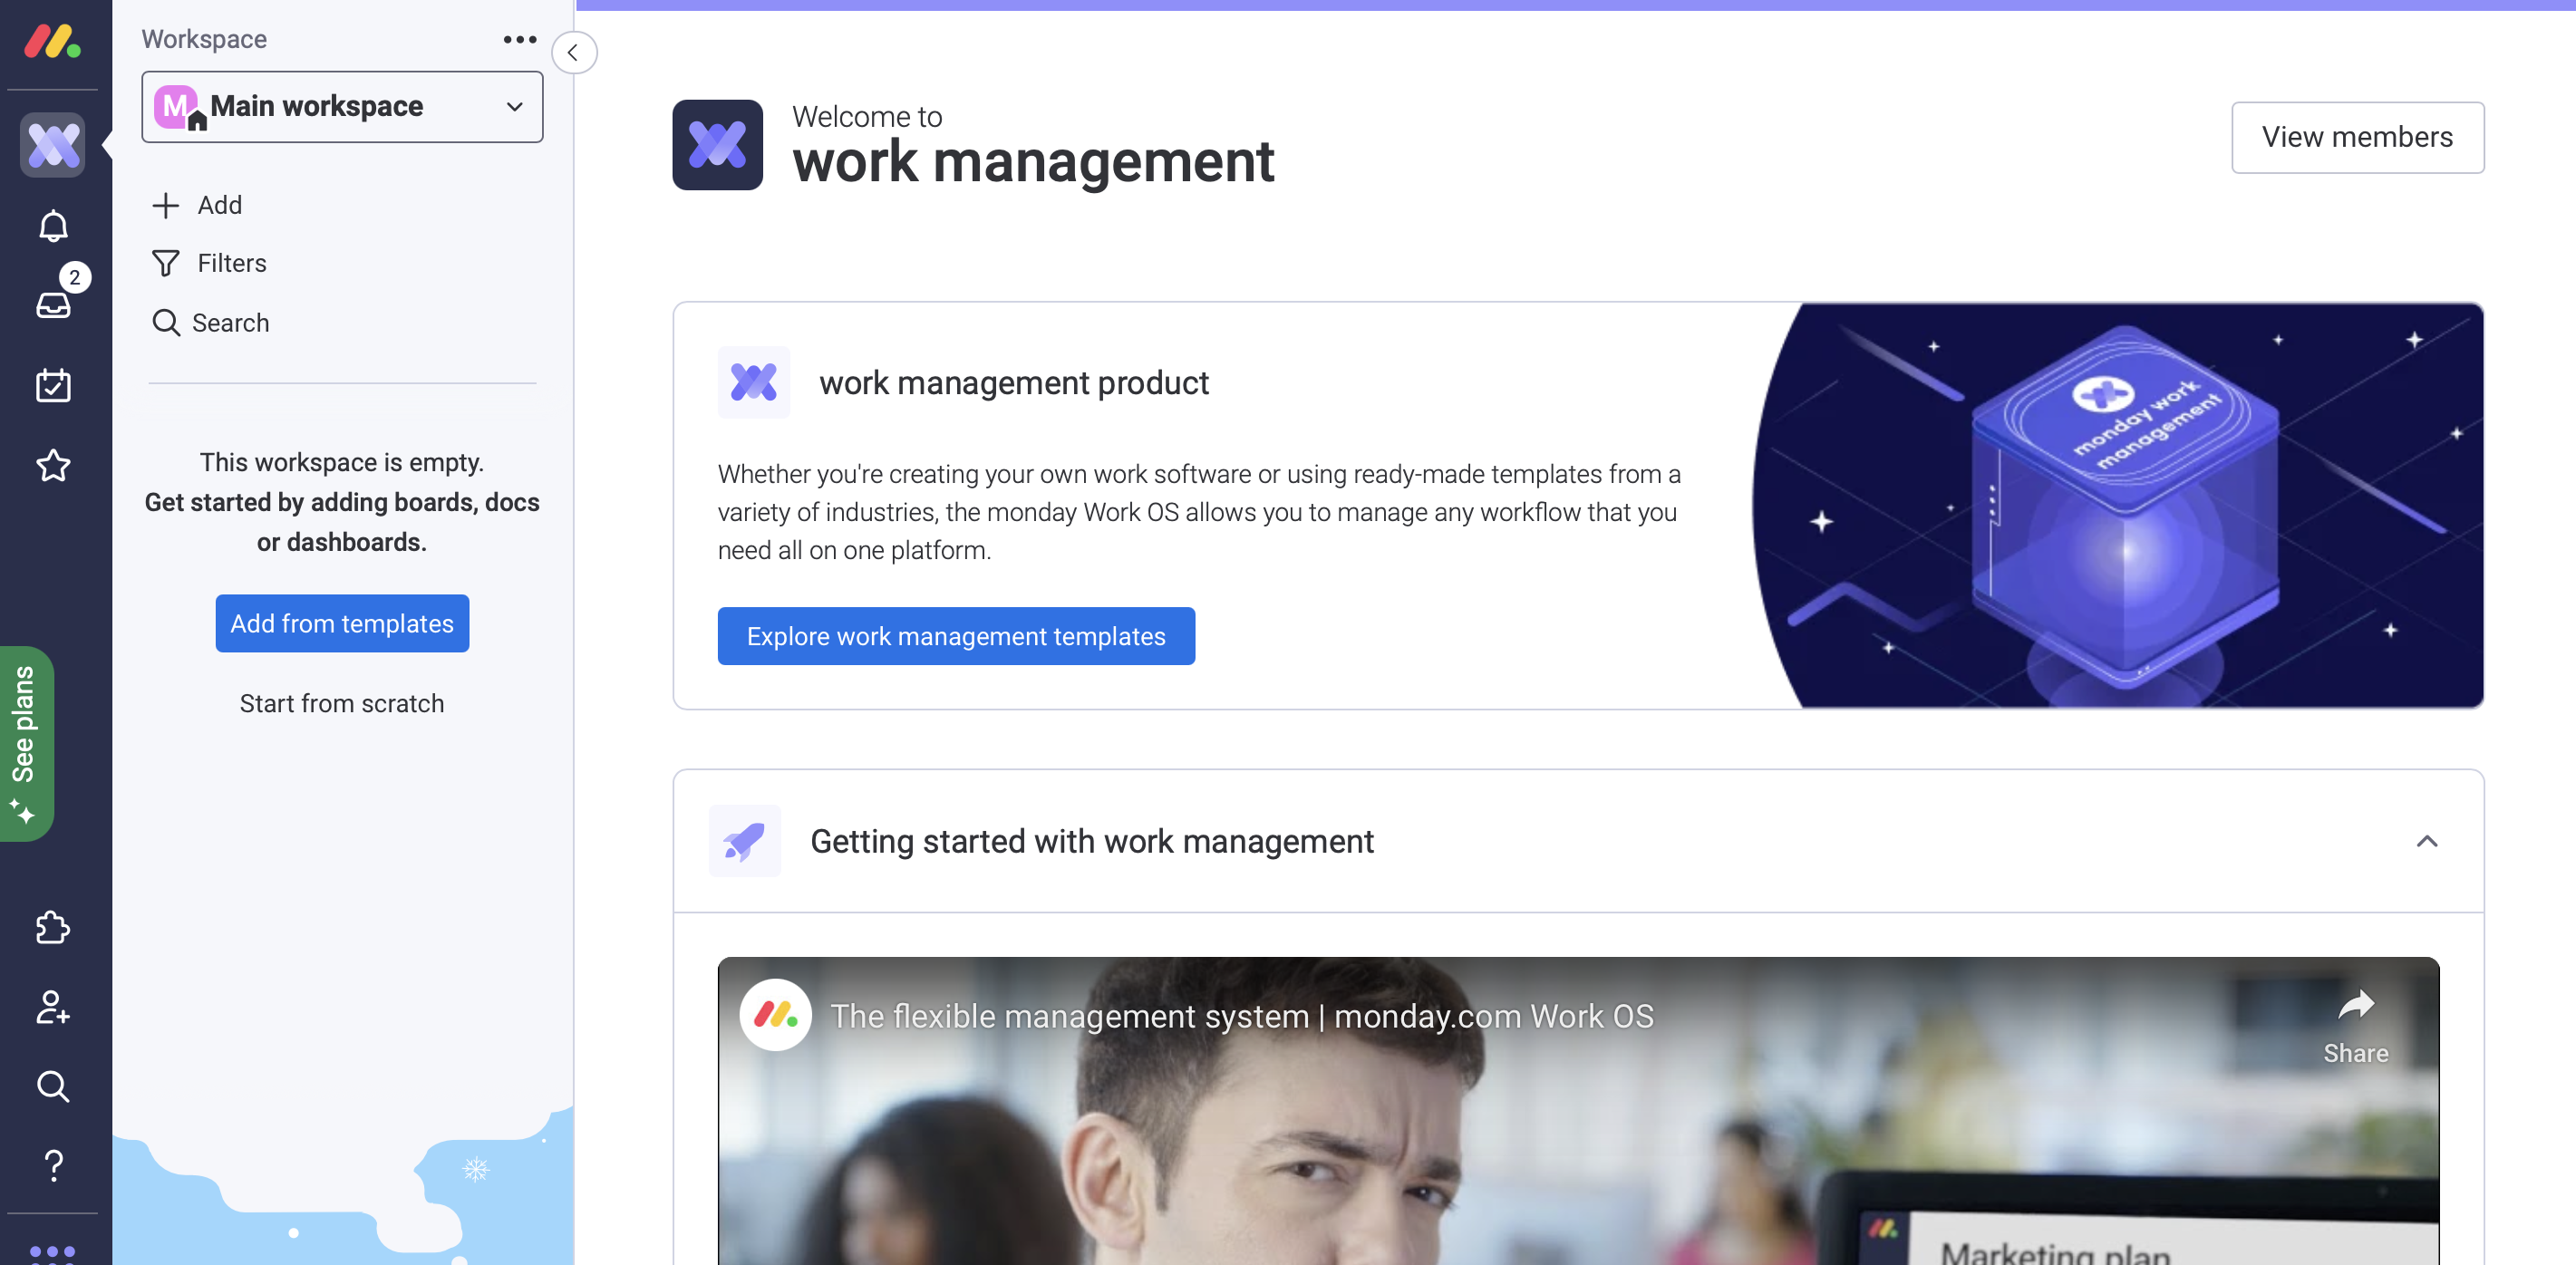Click Explore work management templates
This screenshot has width=2576, height=1265.
pos(956,636)
